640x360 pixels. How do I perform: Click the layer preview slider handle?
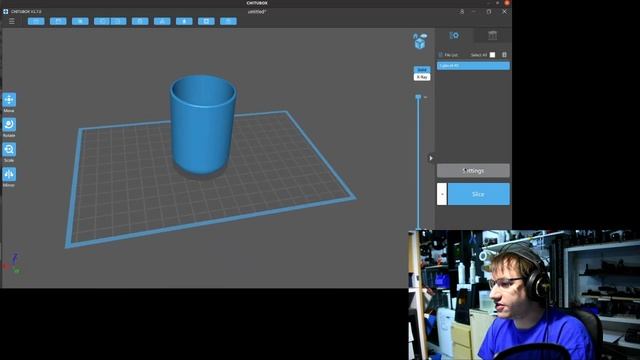pyautogui.click(x=418, y=97)
